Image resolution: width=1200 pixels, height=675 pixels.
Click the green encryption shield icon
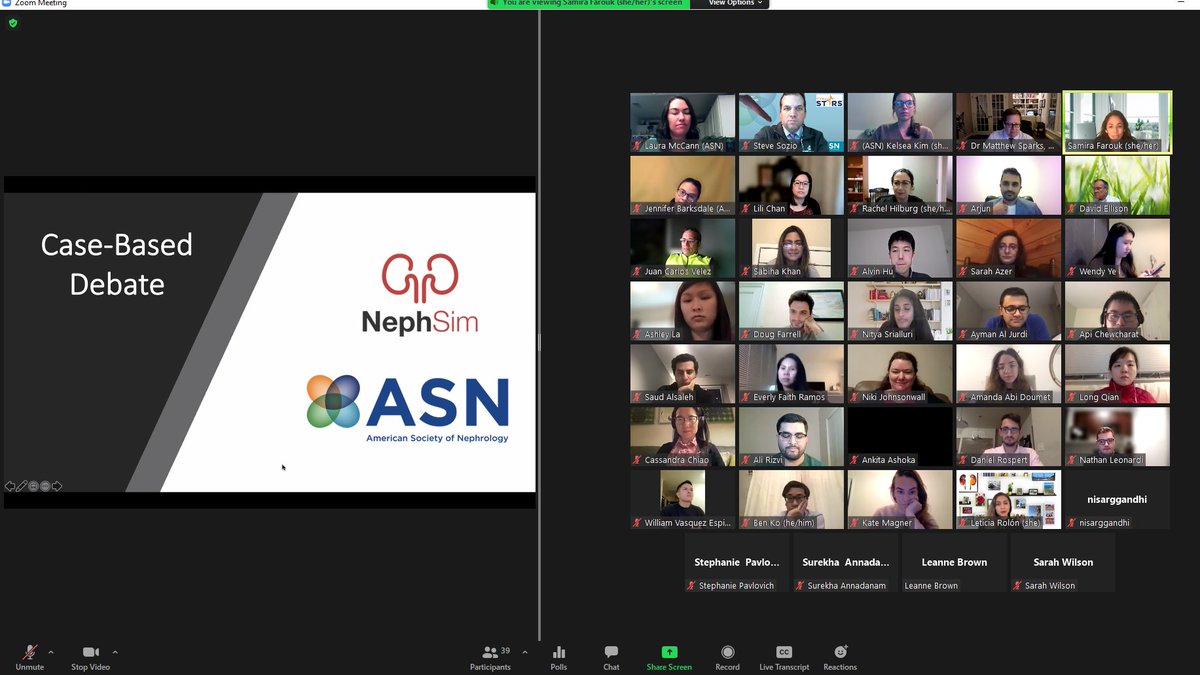[13, 22]
